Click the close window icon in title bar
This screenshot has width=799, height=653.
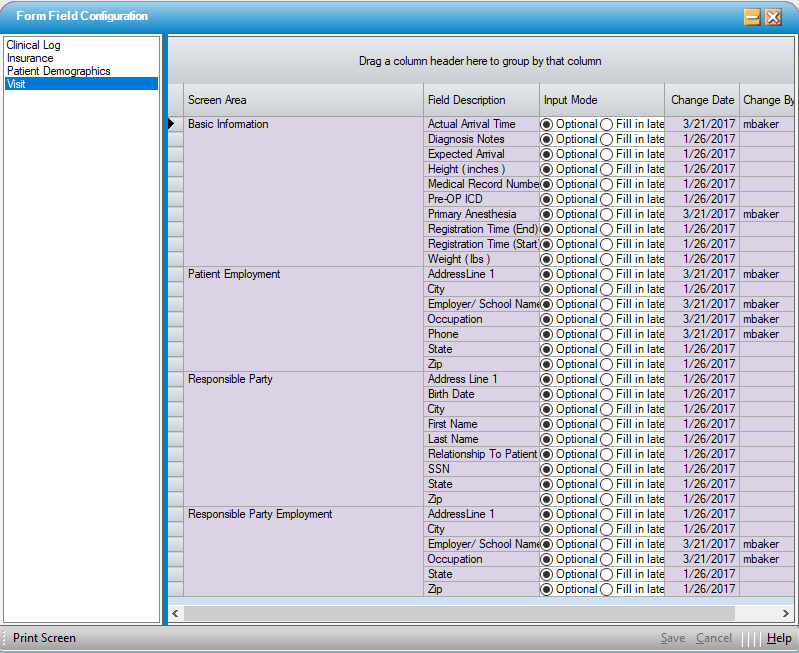tap(773, 17)
